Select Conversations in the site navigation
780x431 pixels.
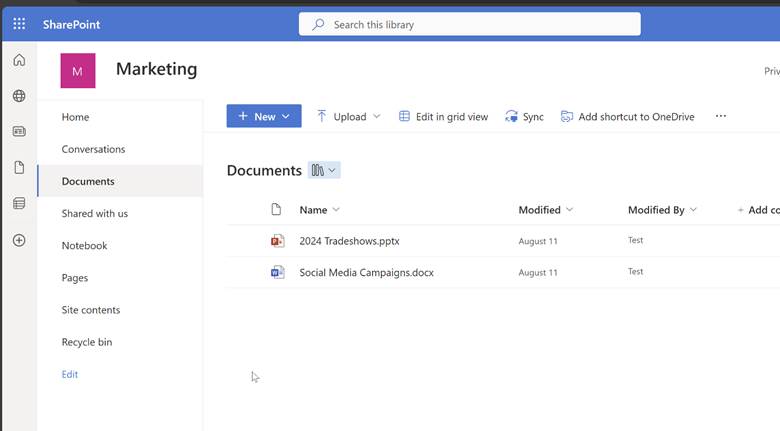pos(93,149)
